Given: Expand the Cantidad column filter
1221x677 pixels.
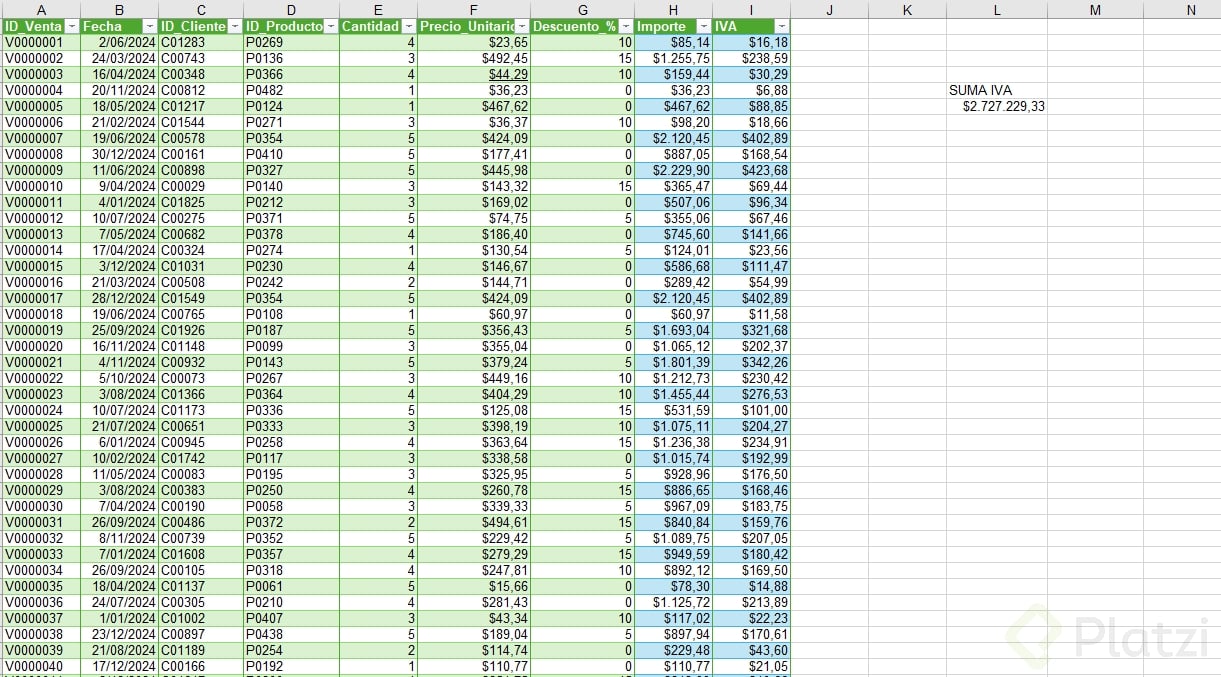Looking at the screenshot, I should click(x=409, y=26).
